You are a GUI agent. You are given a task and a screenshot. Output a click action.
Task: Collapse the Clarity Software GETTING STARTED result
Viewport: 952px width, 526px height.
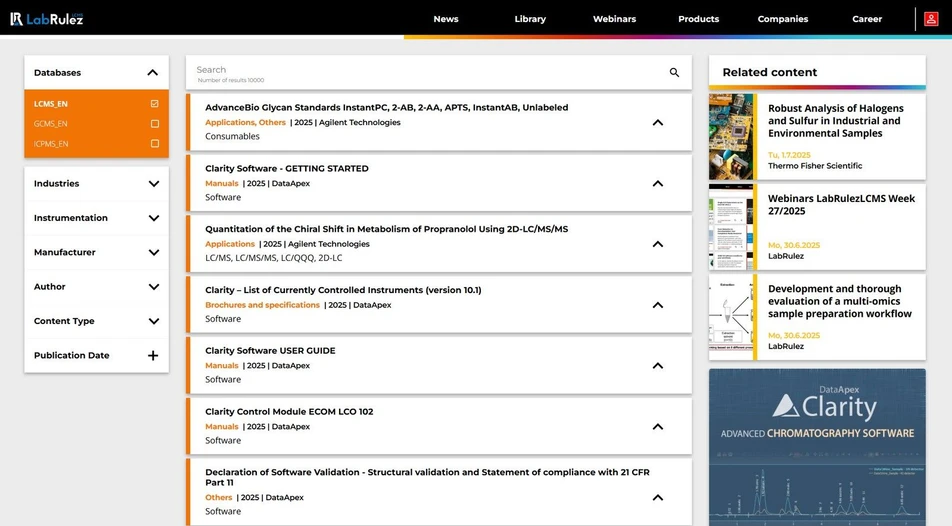pos(658,183)
